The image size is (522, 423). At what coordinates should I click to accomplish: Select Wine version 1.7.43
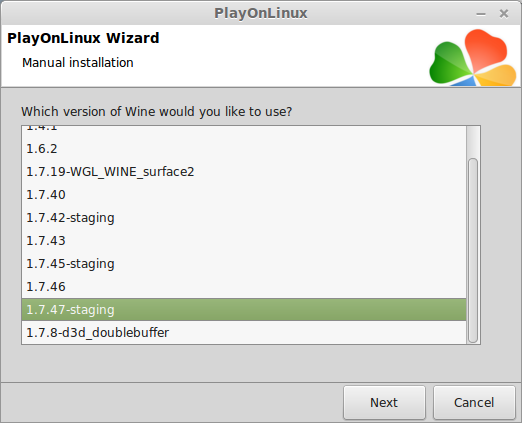(244, 241)
